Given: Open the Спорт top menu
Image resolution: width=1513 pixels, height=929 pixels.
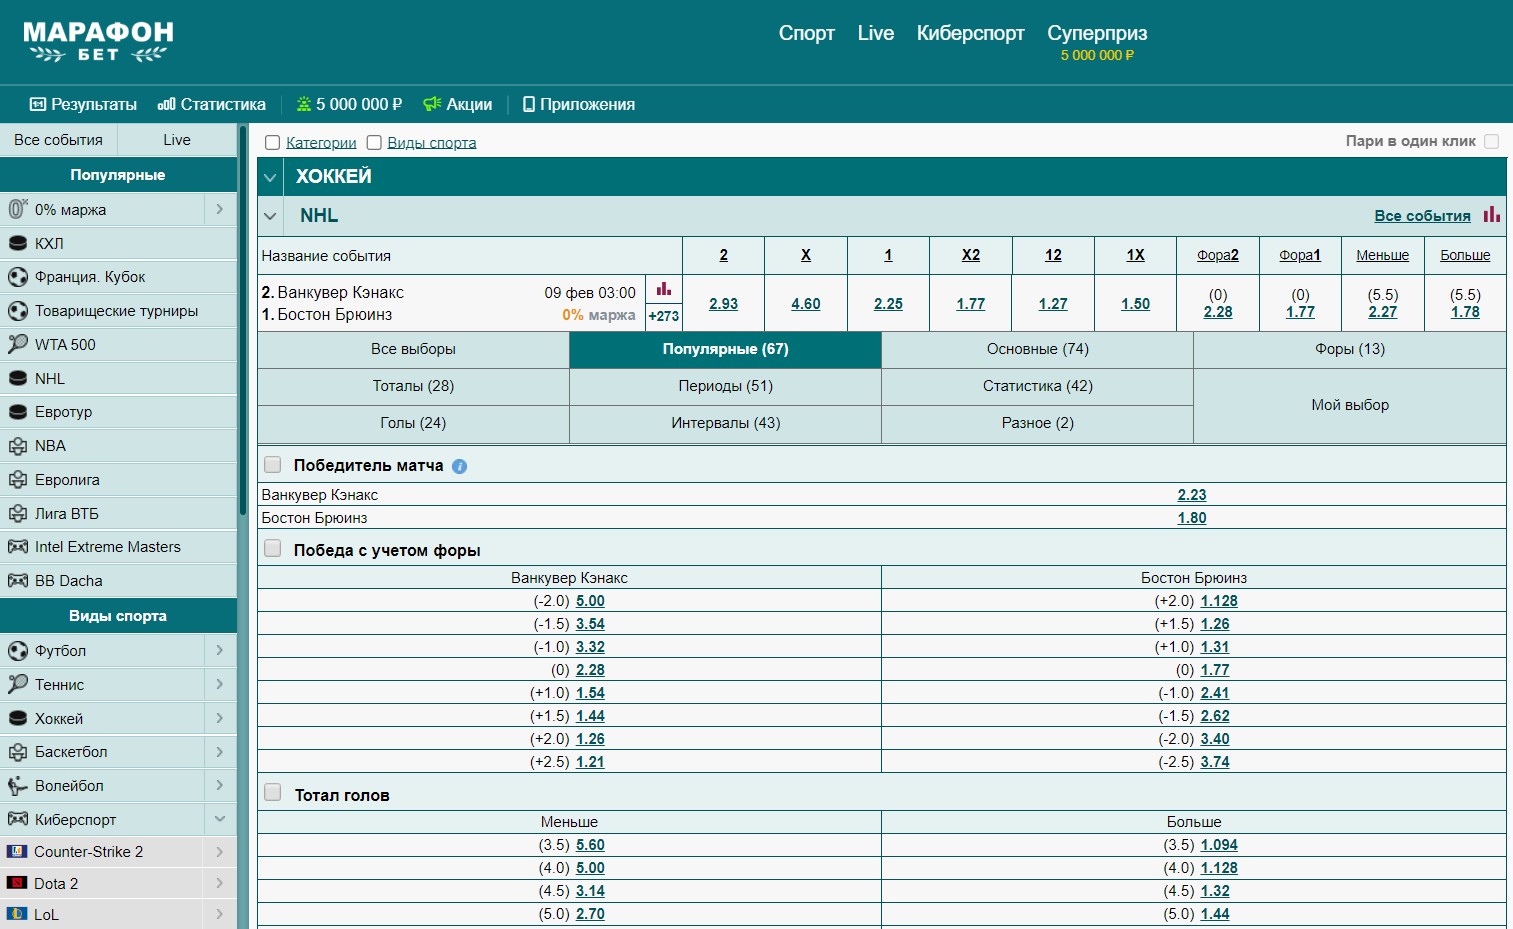Looking at the screenshot, I should (x=807, y=33).
